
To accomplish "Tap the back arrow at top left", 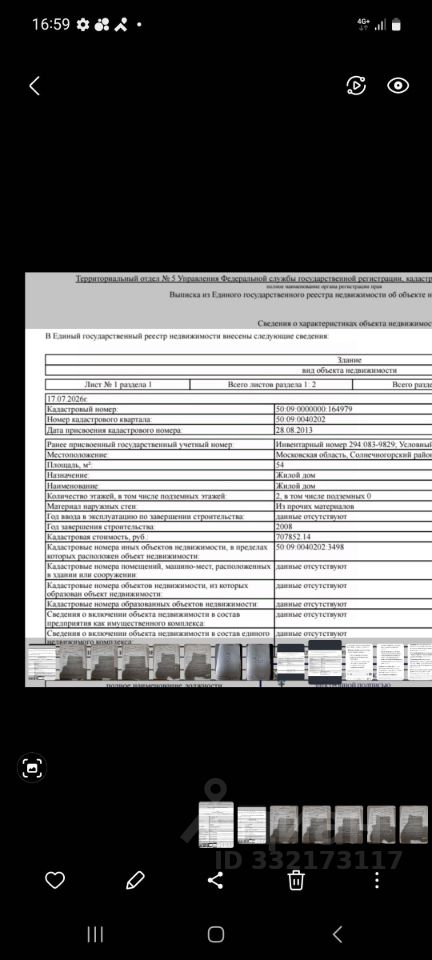I will 34,86.
